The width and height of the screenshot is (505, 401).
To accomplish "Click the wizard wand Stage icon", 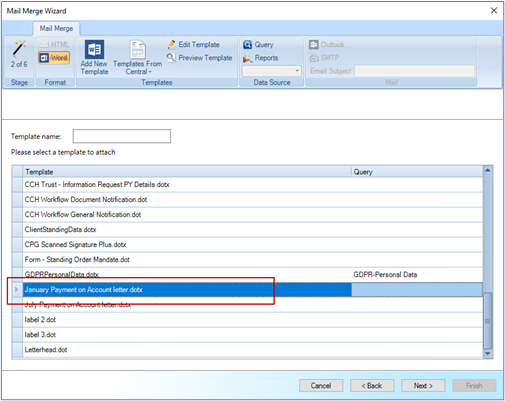I will click(19, 49).
